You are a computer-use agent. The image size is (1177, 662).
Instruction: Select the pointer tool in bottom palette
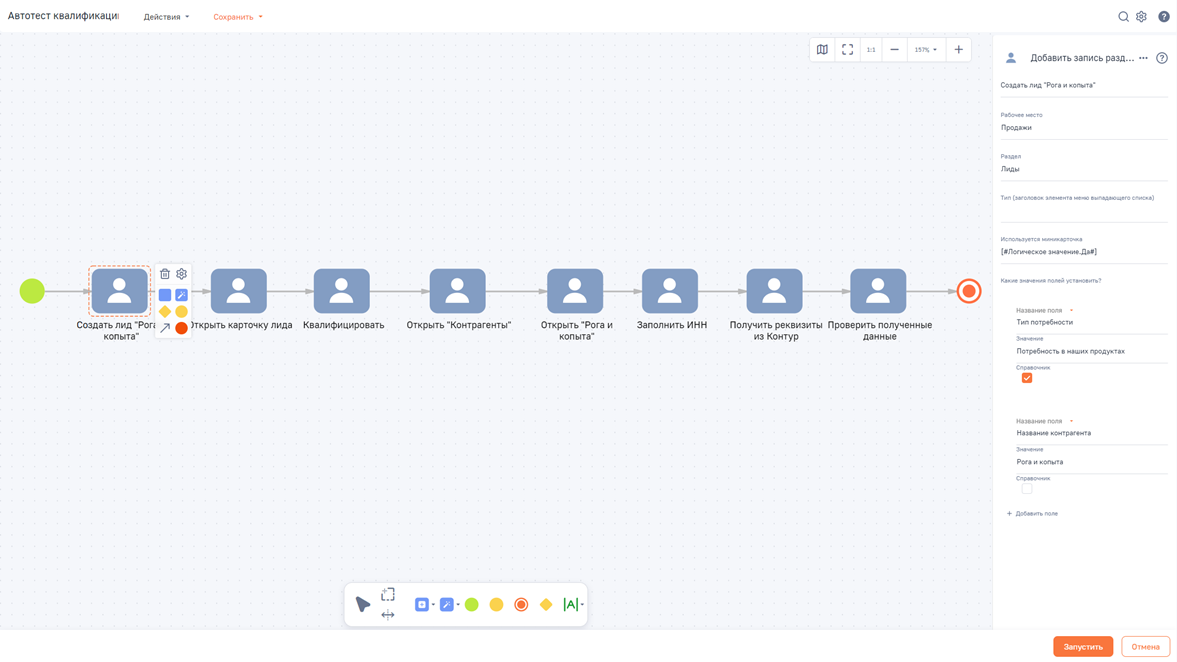[x=363, y=604]
